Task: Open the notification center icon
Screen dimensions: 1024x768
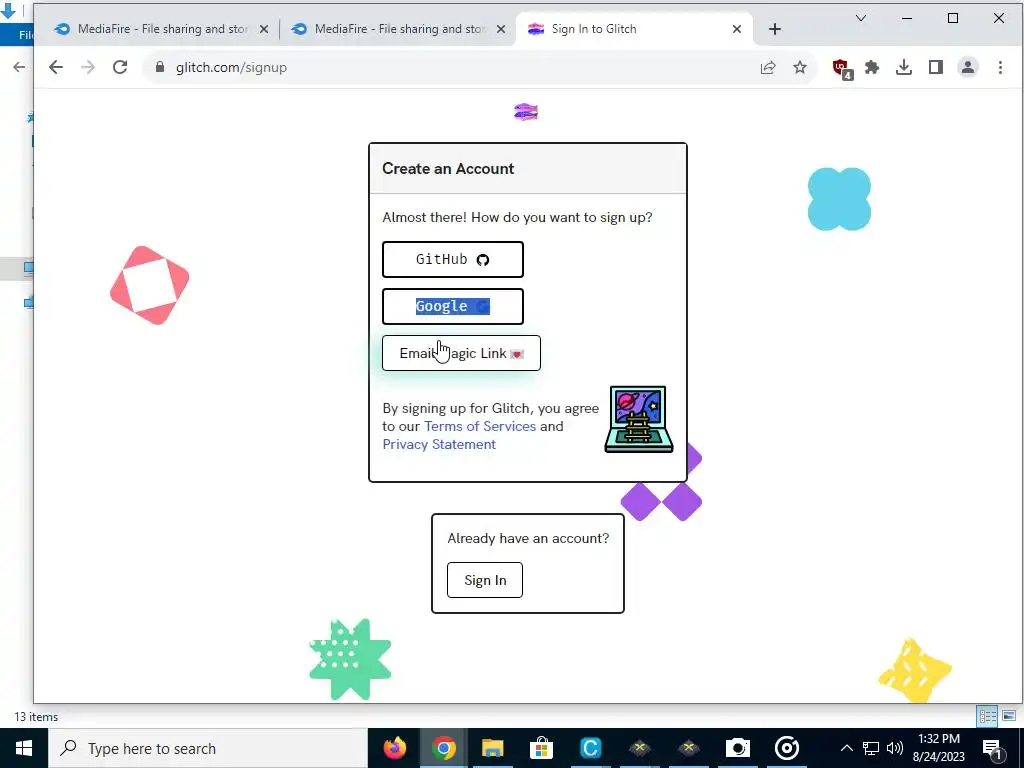Action: click(993, 748)
